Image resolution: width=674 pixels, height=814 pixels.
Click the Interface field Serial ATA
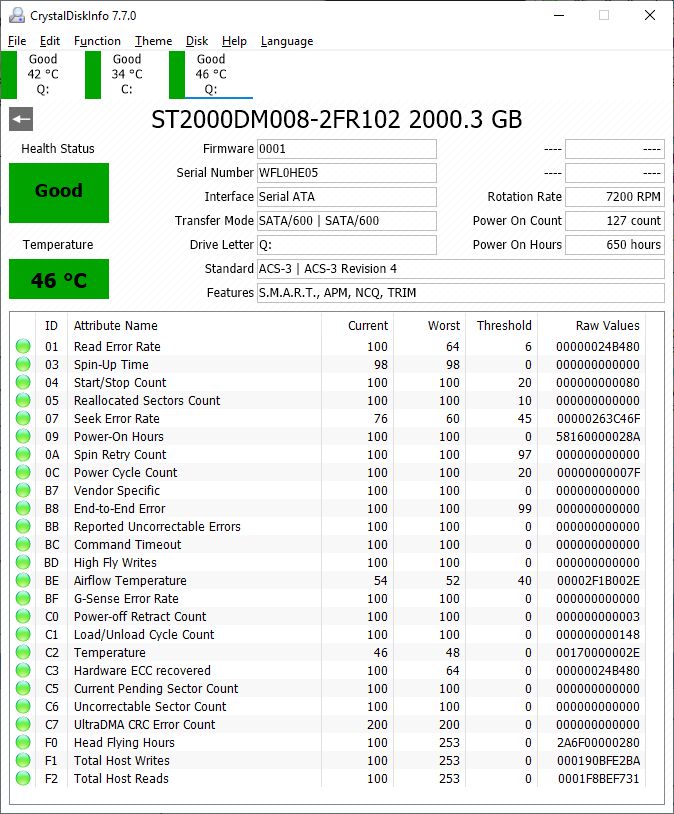[346, 197]
